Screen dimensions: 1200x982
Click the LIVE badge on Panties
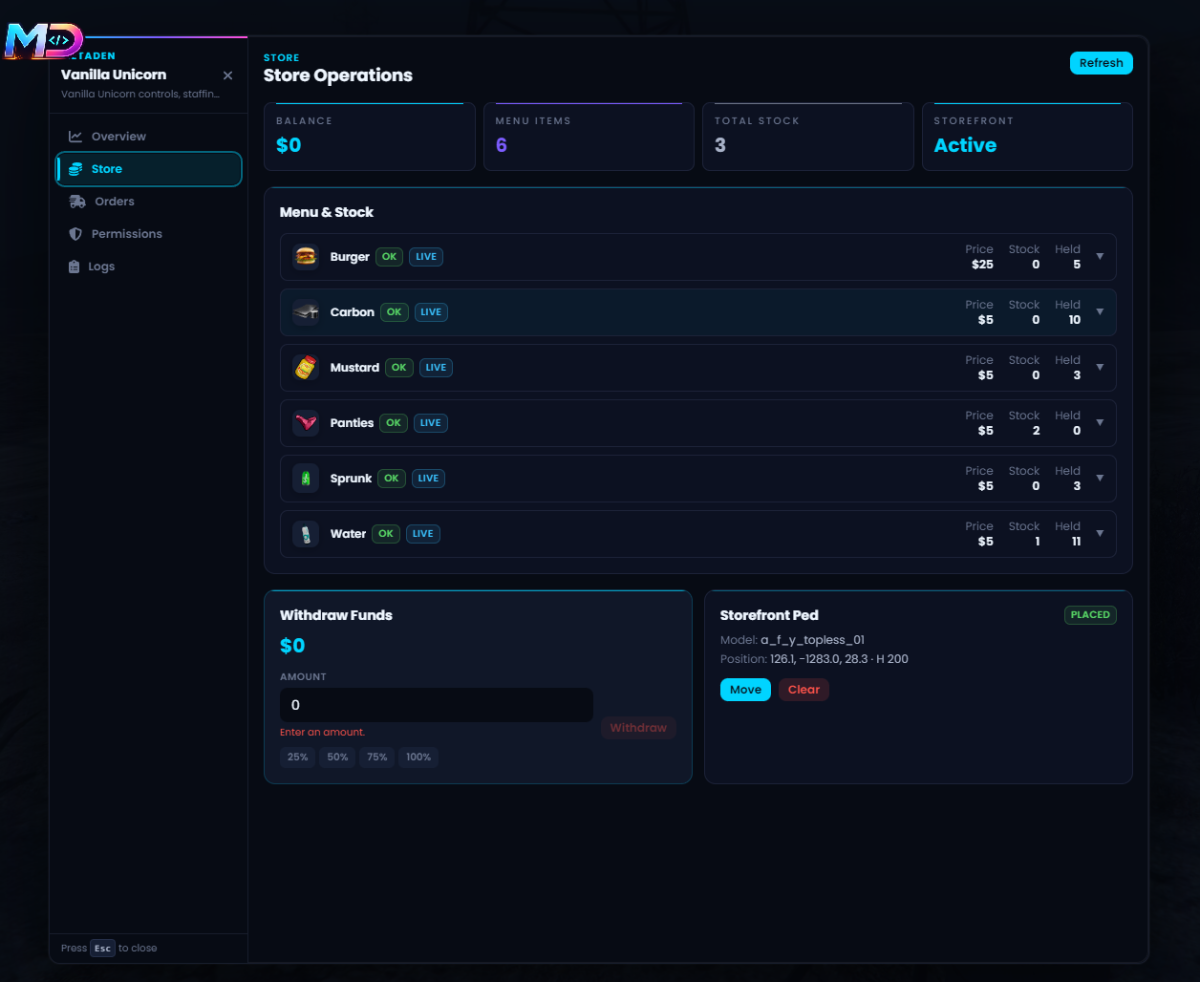pyautogui.click(x=431, y=423)
